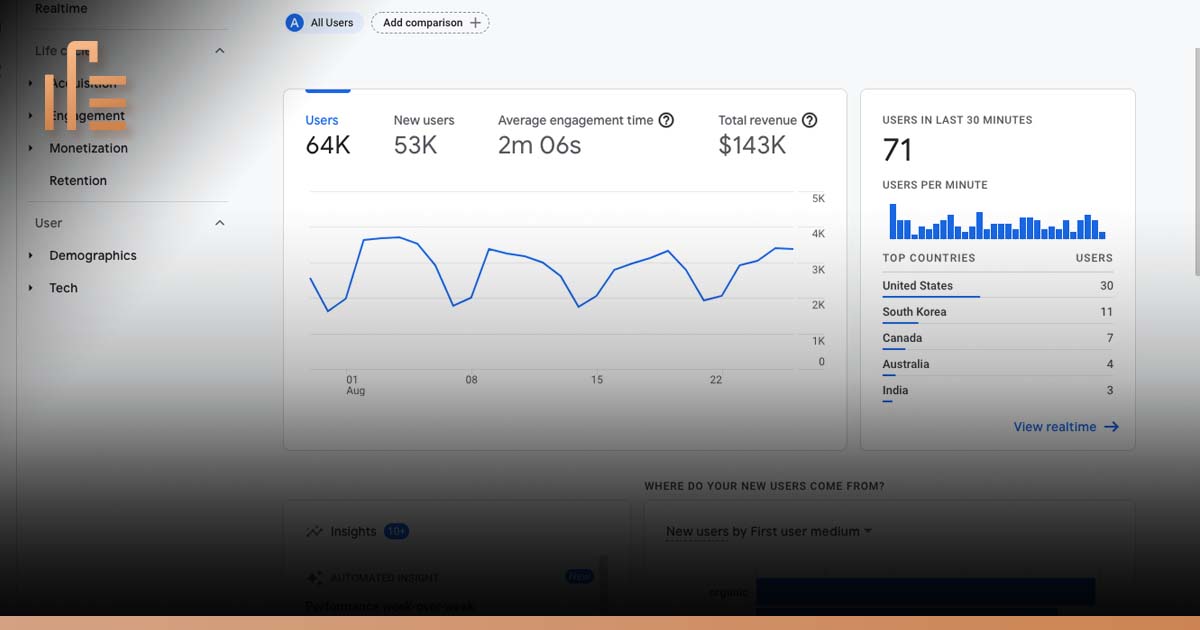Click the All Users 'A' badge
The image size is (1200, 630).
(294, 23)
